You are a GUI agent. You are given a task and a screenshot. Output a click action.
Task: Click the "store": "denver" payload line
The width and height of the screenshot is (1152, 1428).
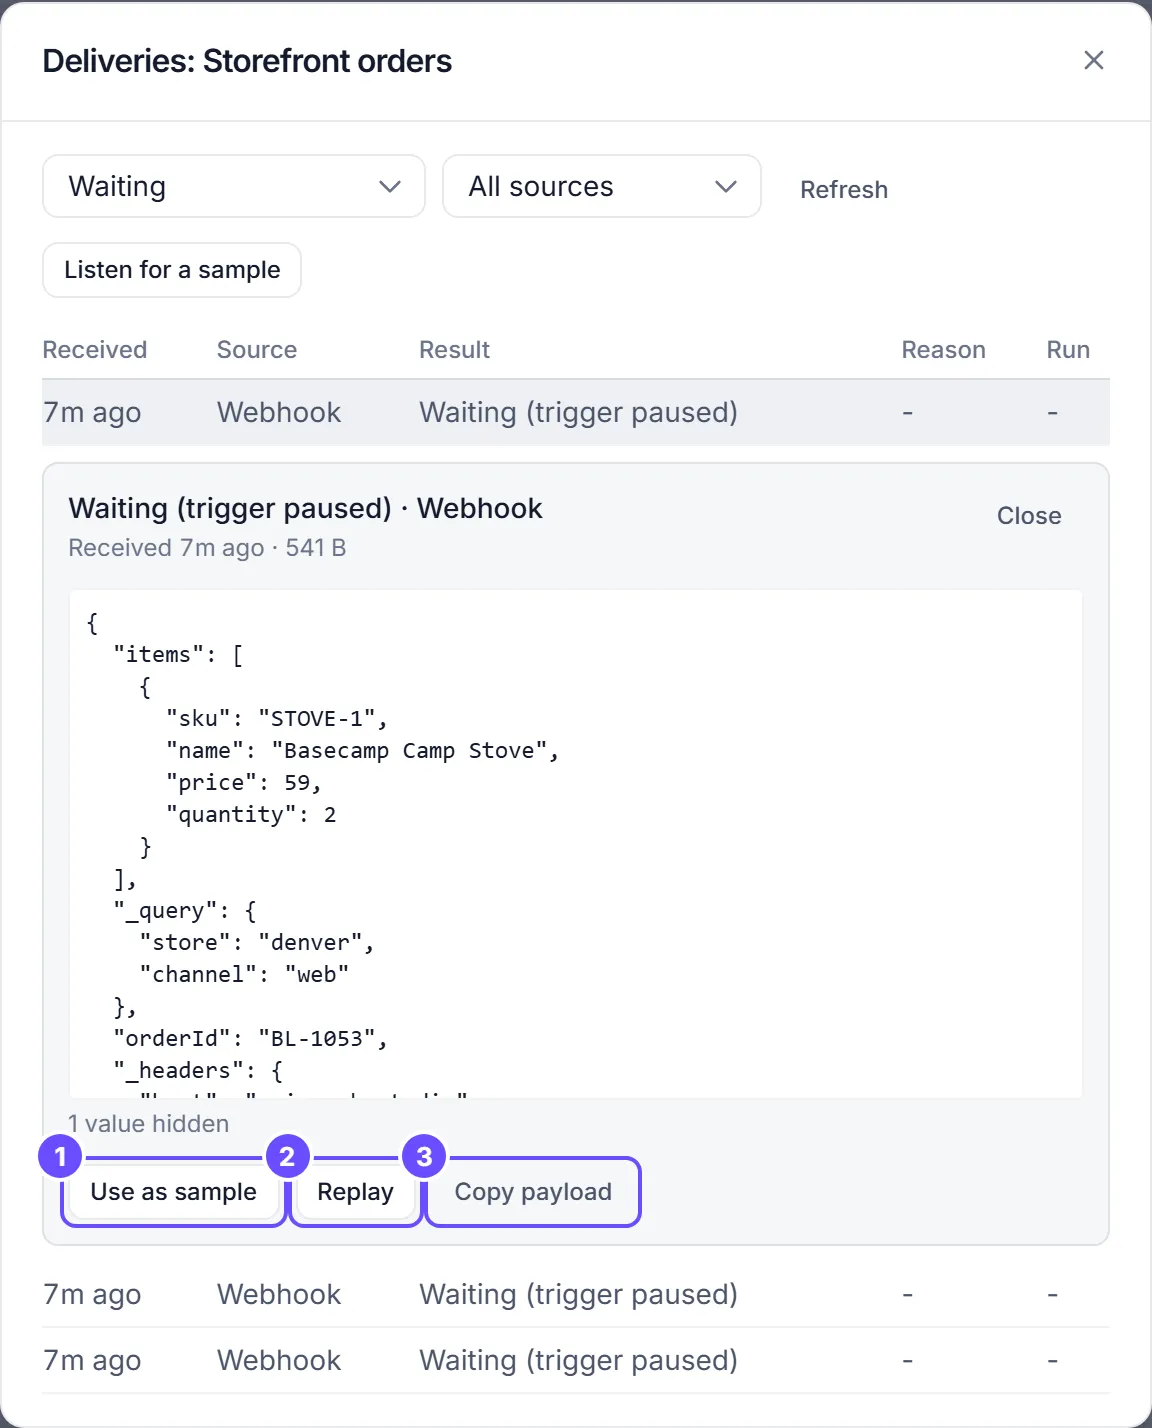257,942
